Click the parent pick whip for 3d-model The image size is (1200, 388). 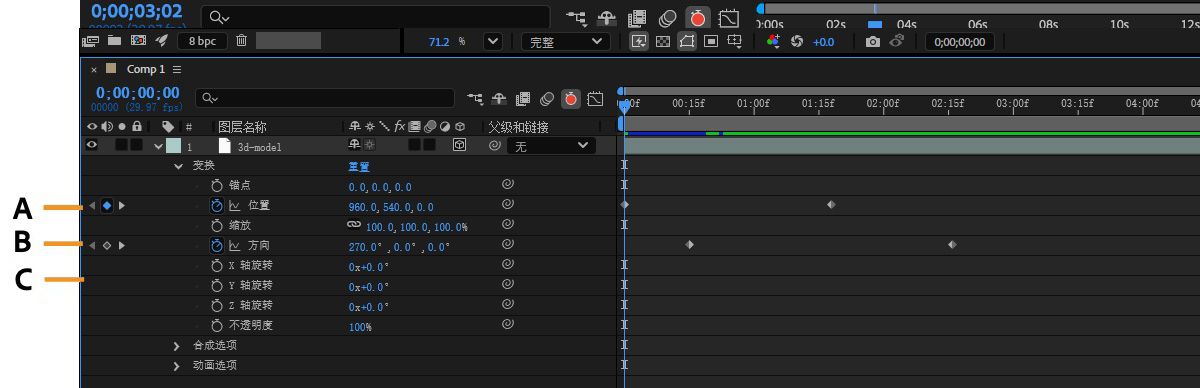pyautogui.click(x=494, y=146)
